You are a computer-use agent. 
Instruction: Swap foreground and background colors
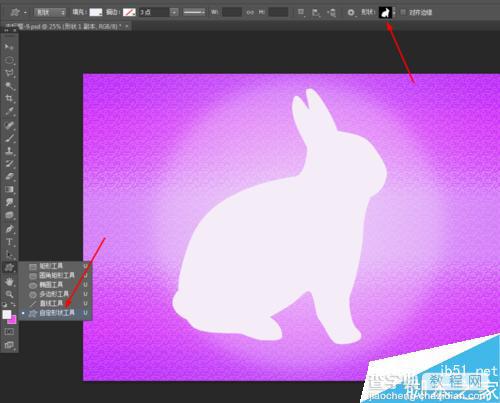[13, 304]
